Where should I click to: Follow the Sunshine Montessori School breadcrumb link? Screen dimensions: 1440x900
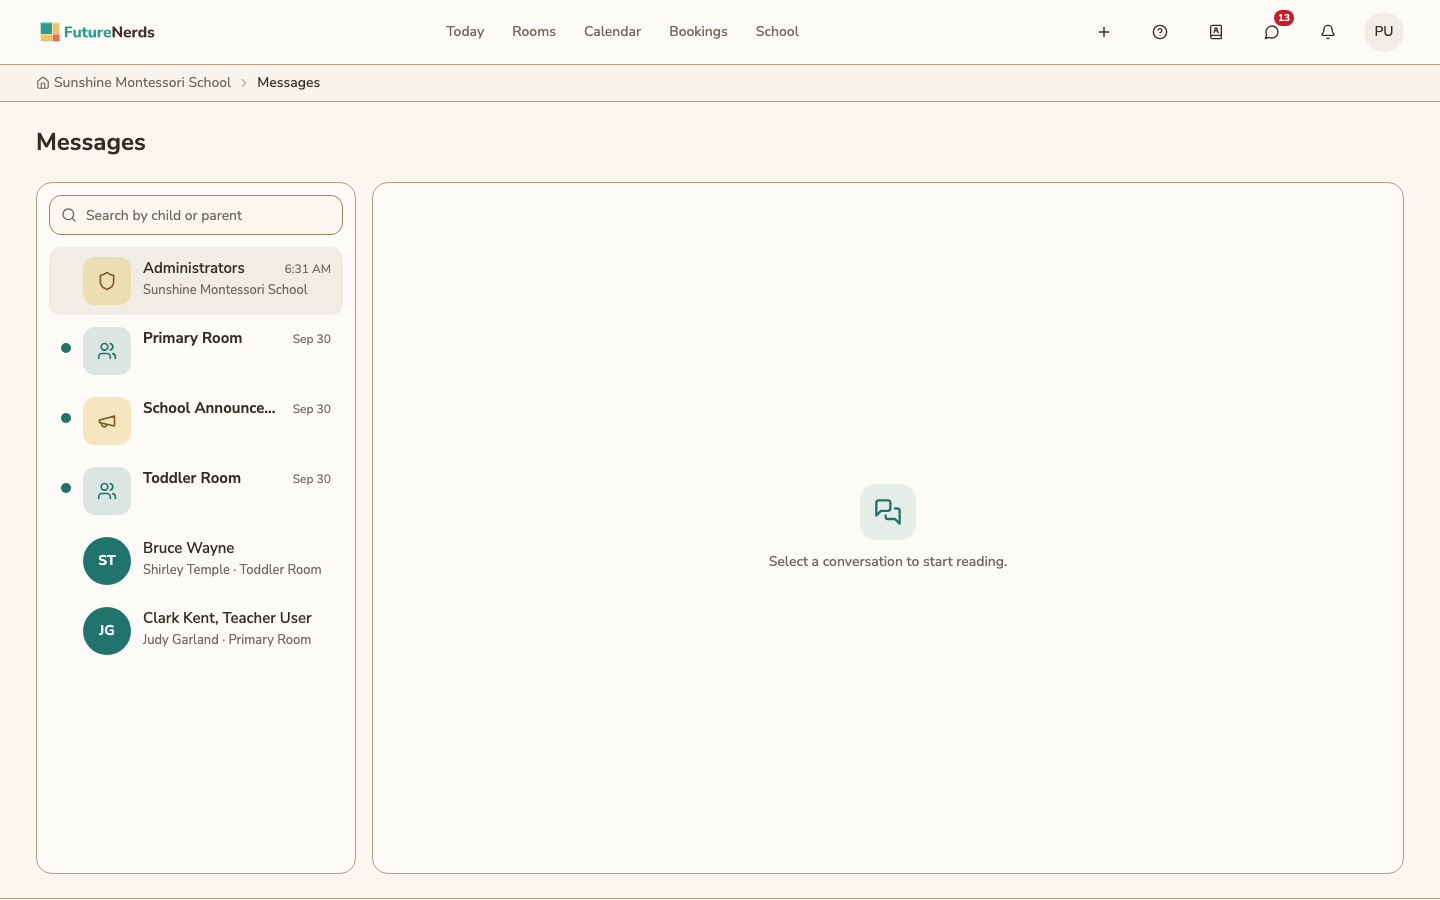pyautogui.click(x=142, y=83)
